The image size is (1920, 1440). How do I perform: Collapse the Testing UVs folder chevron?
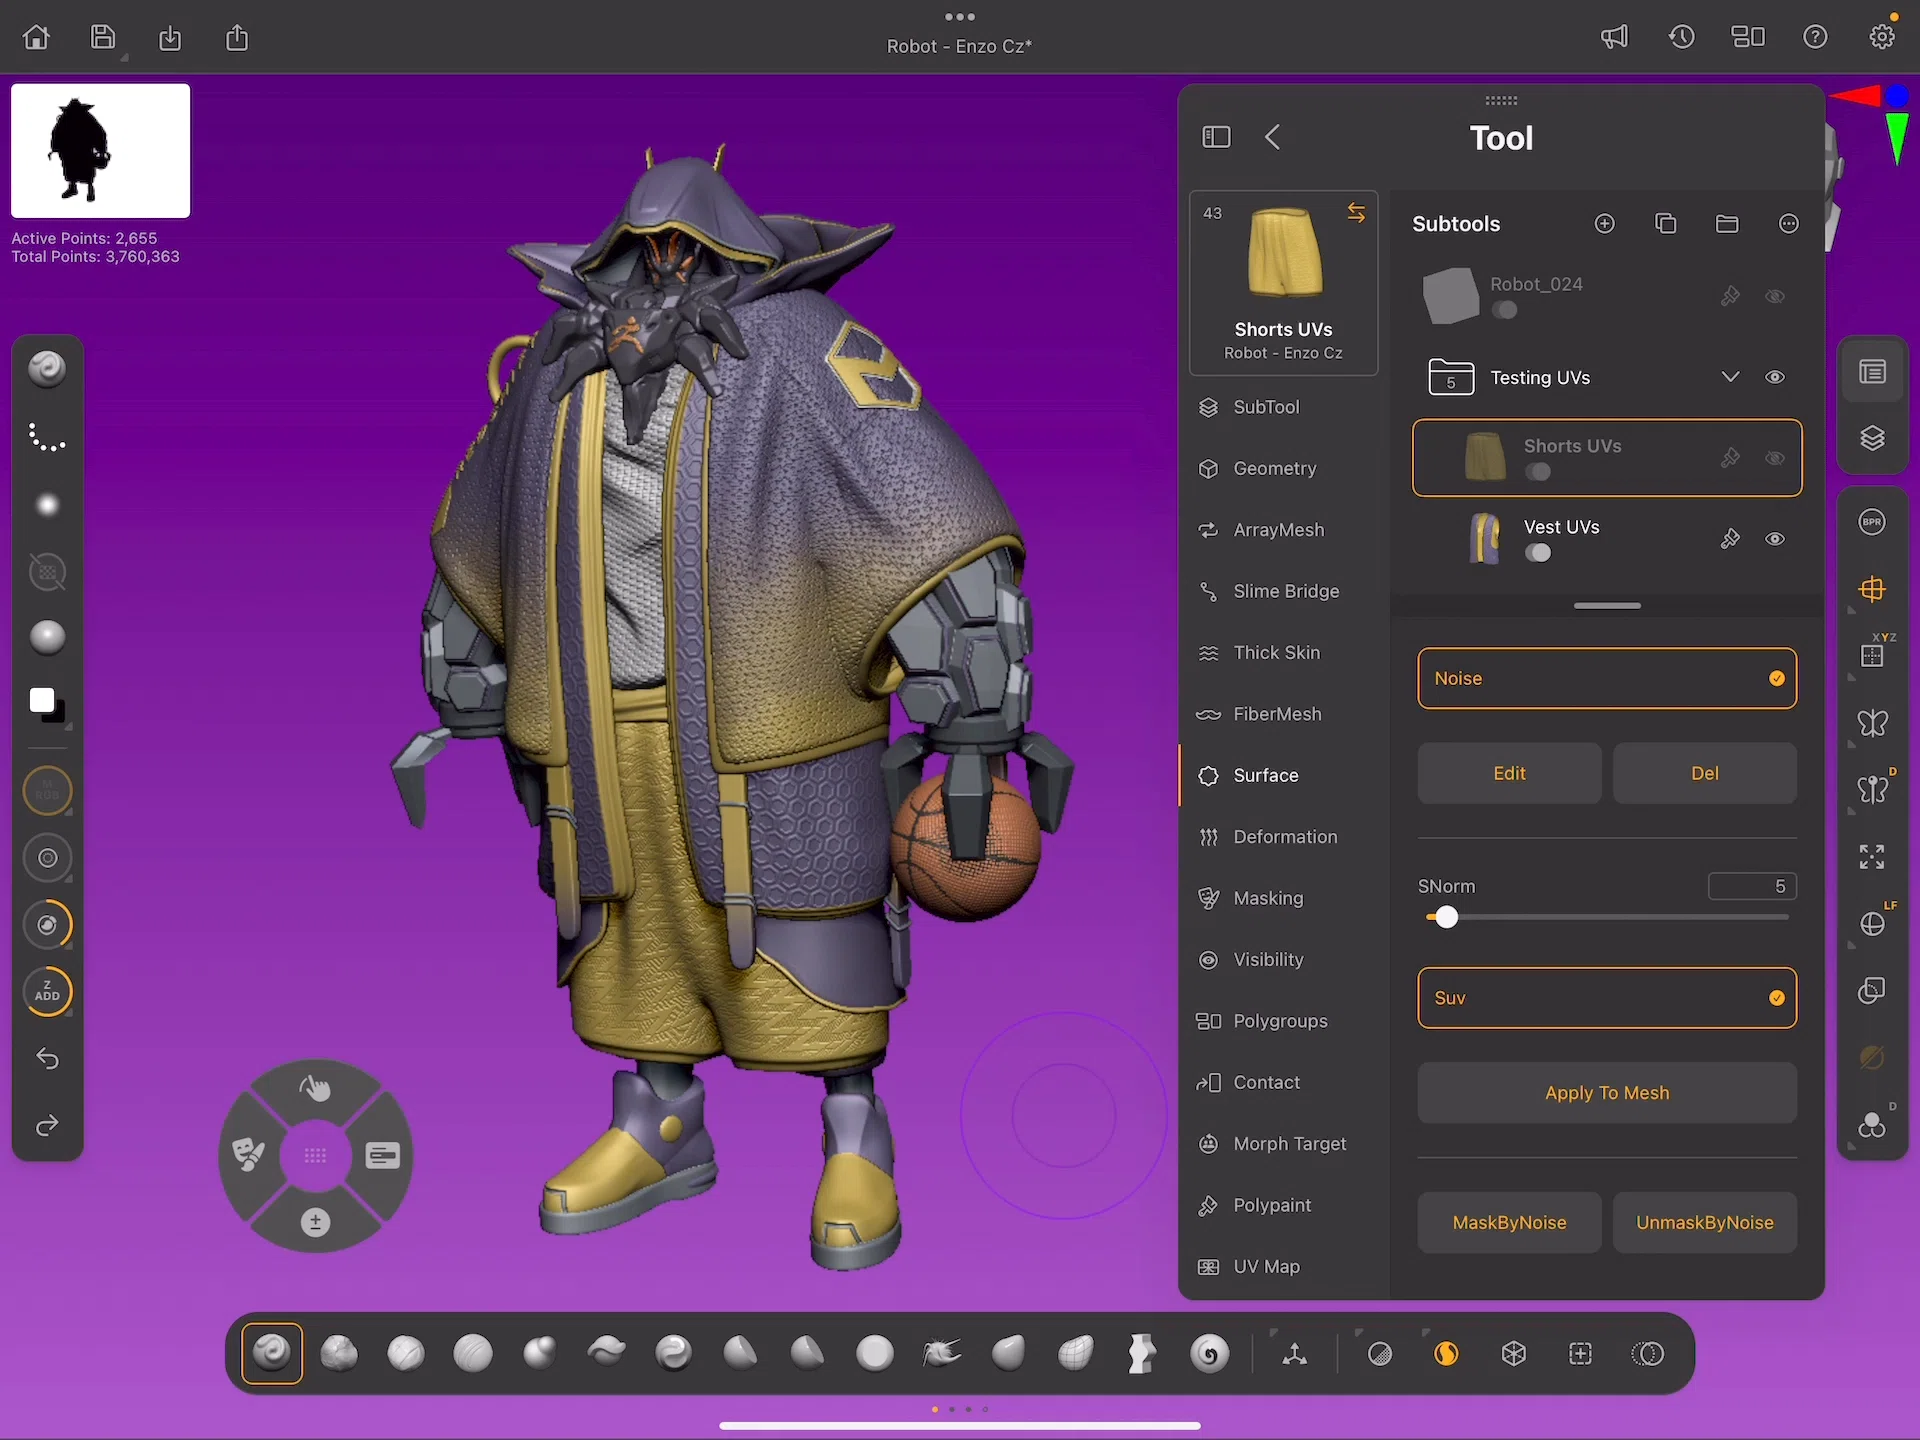point(1730,377)
